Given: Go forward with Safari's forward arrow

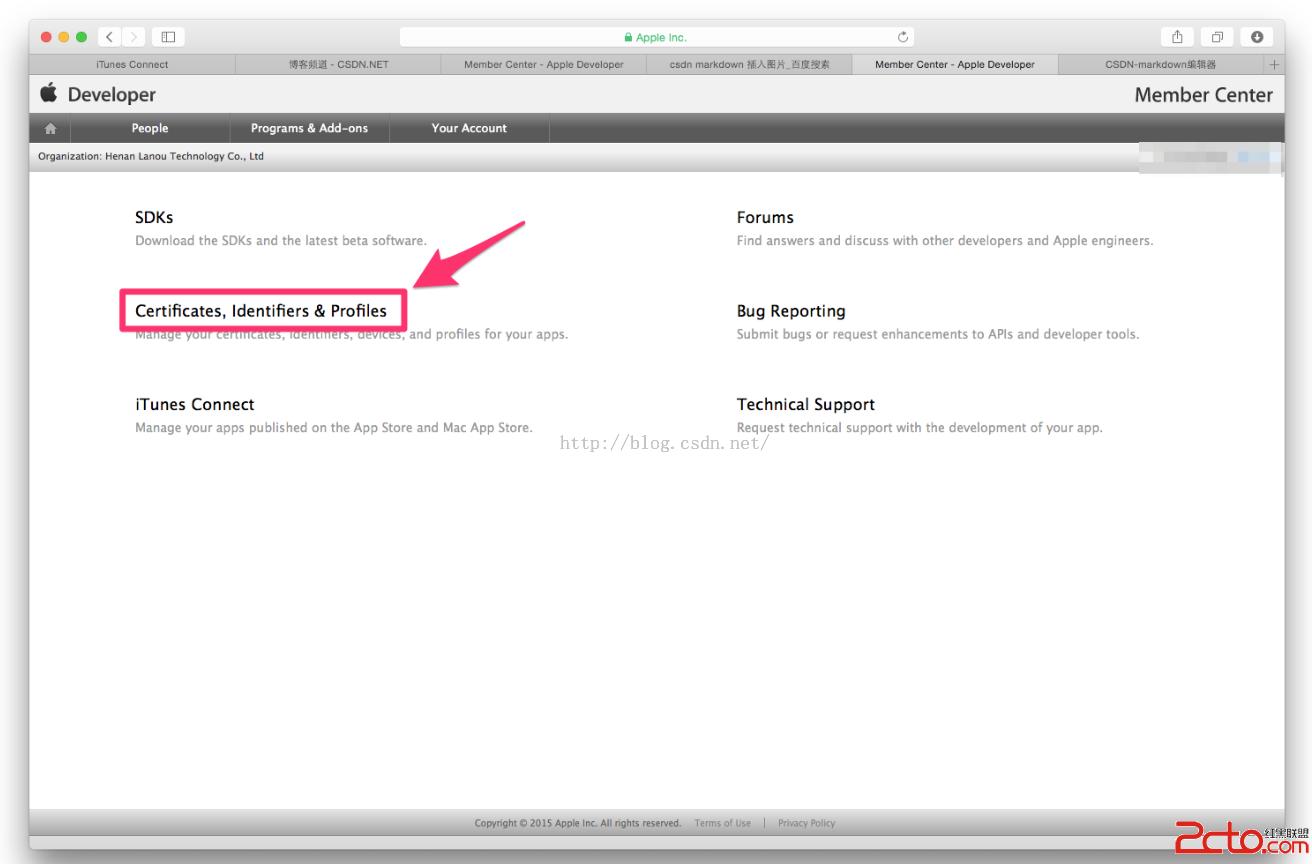Looking at the screenshot, I should click(134, 37).
